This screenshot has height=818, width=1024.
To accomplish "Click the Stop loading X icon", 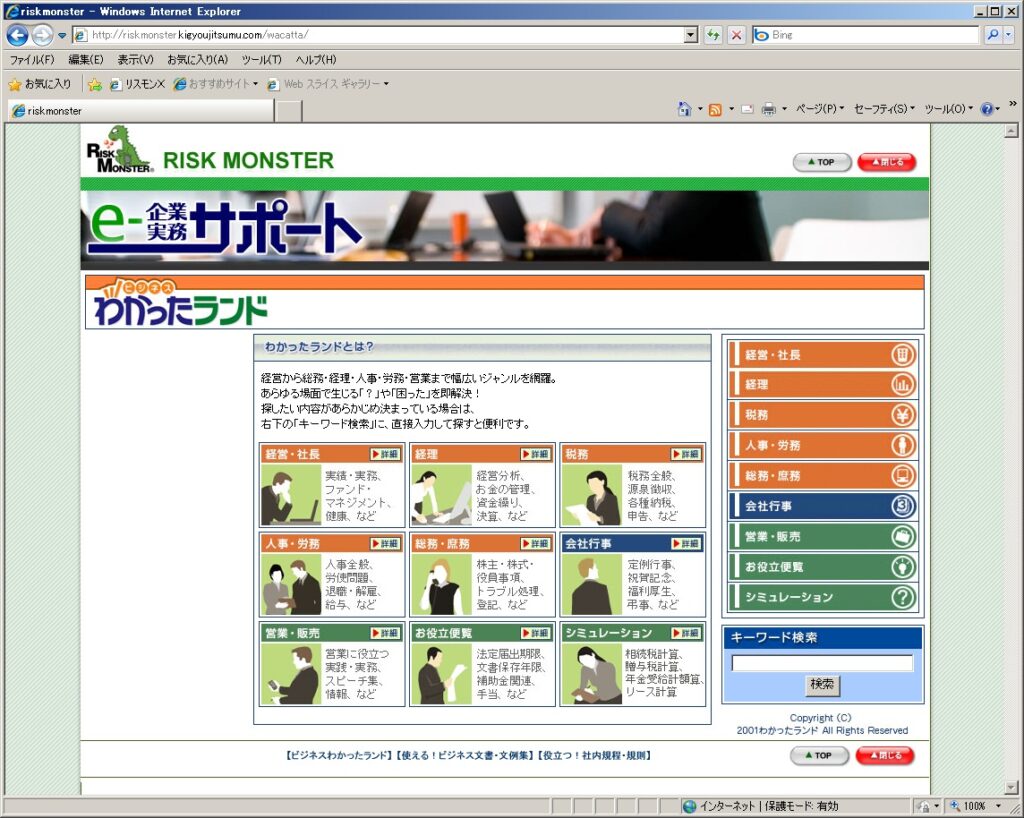I will coord(736,35).
